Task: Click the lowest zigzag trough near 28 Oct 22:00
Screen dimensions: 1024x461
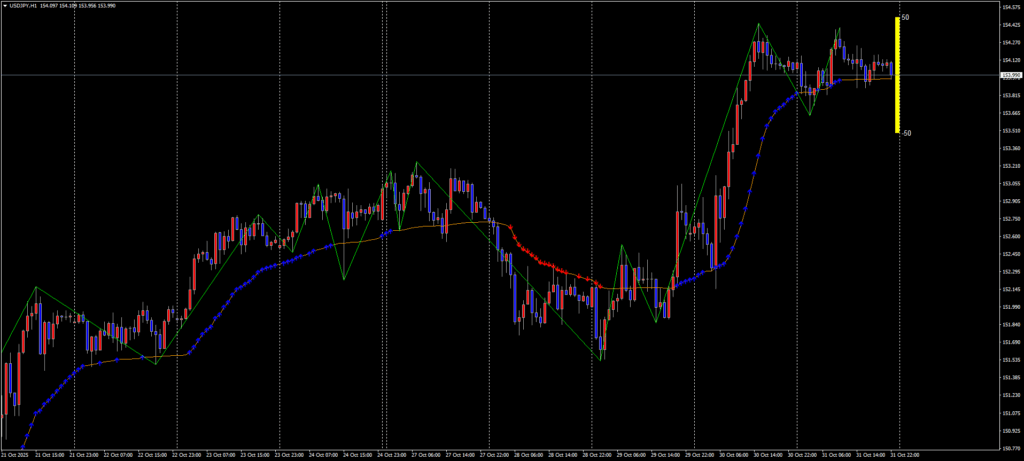Action: [602, 359]
